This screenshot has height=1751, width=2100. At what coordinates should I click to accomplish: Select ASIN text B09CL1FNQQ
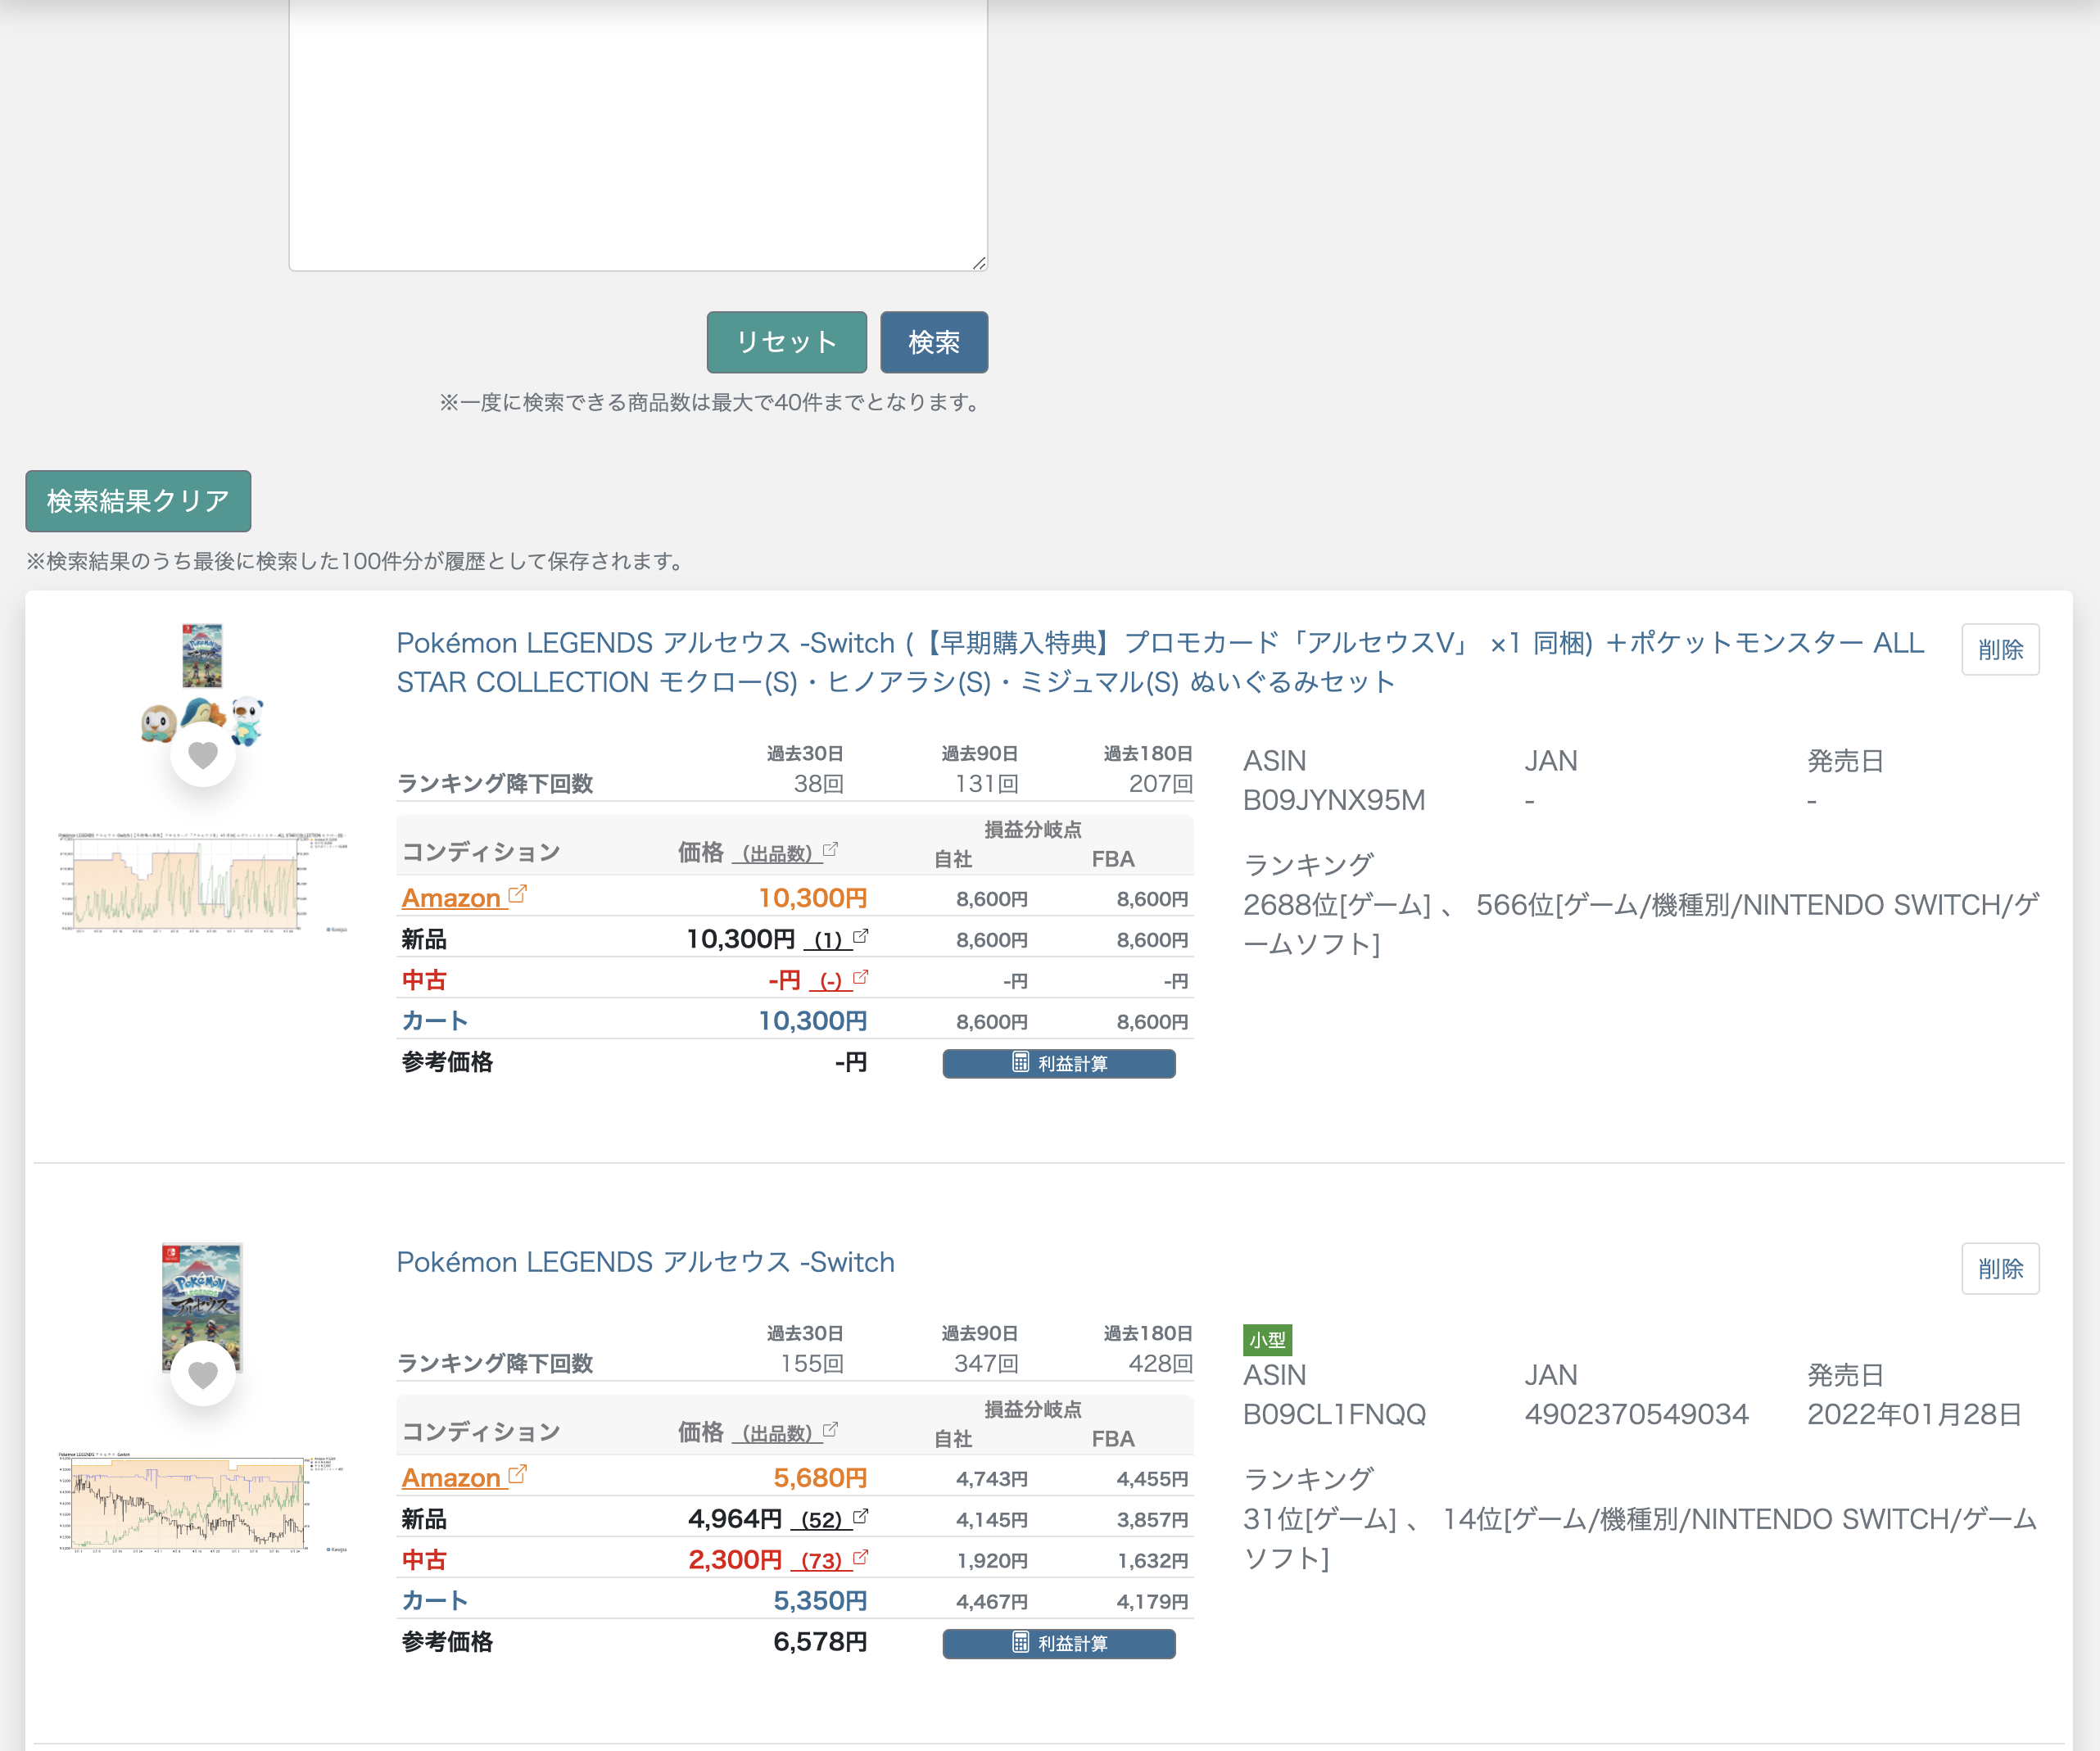pos(1334,1414)
